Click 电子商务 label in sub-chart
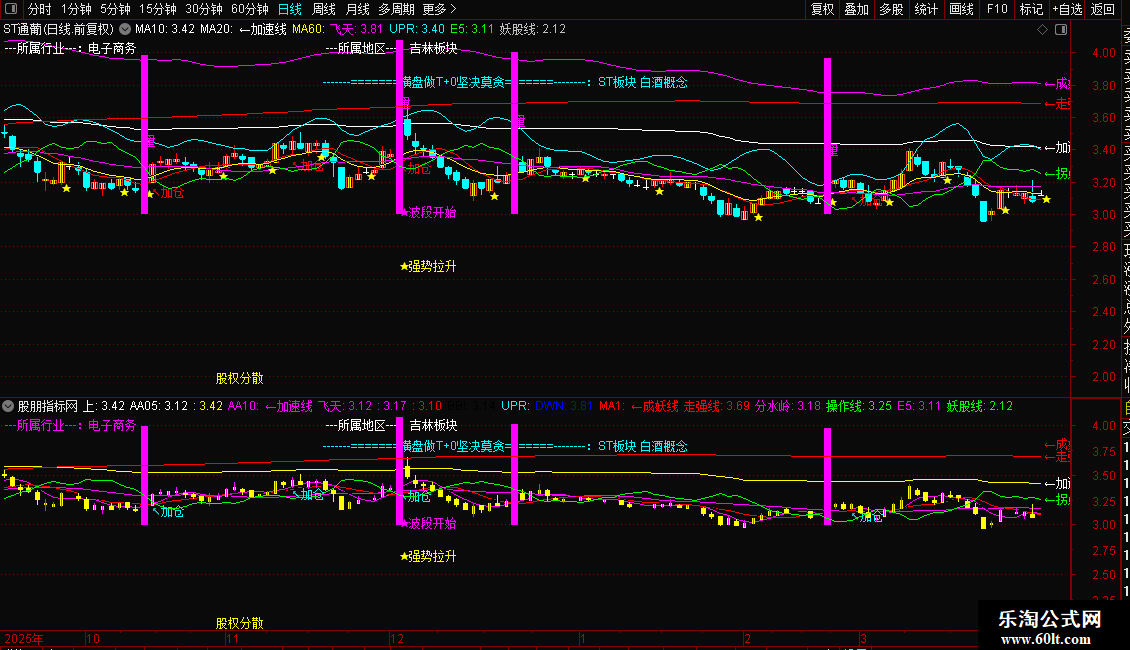This screenshot has width=1130, height=650. coord(112,425)
